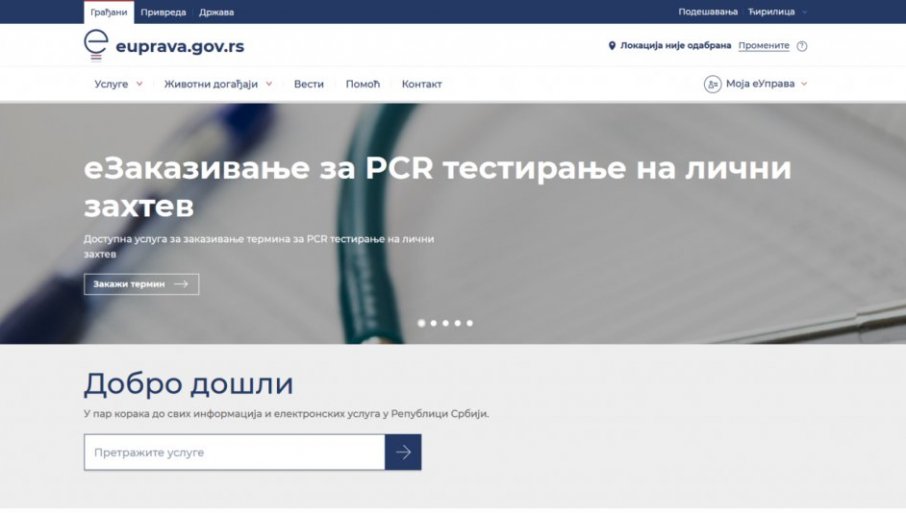Open the Вести menu item
Viewport: 906px width, 513px height.
308,84
